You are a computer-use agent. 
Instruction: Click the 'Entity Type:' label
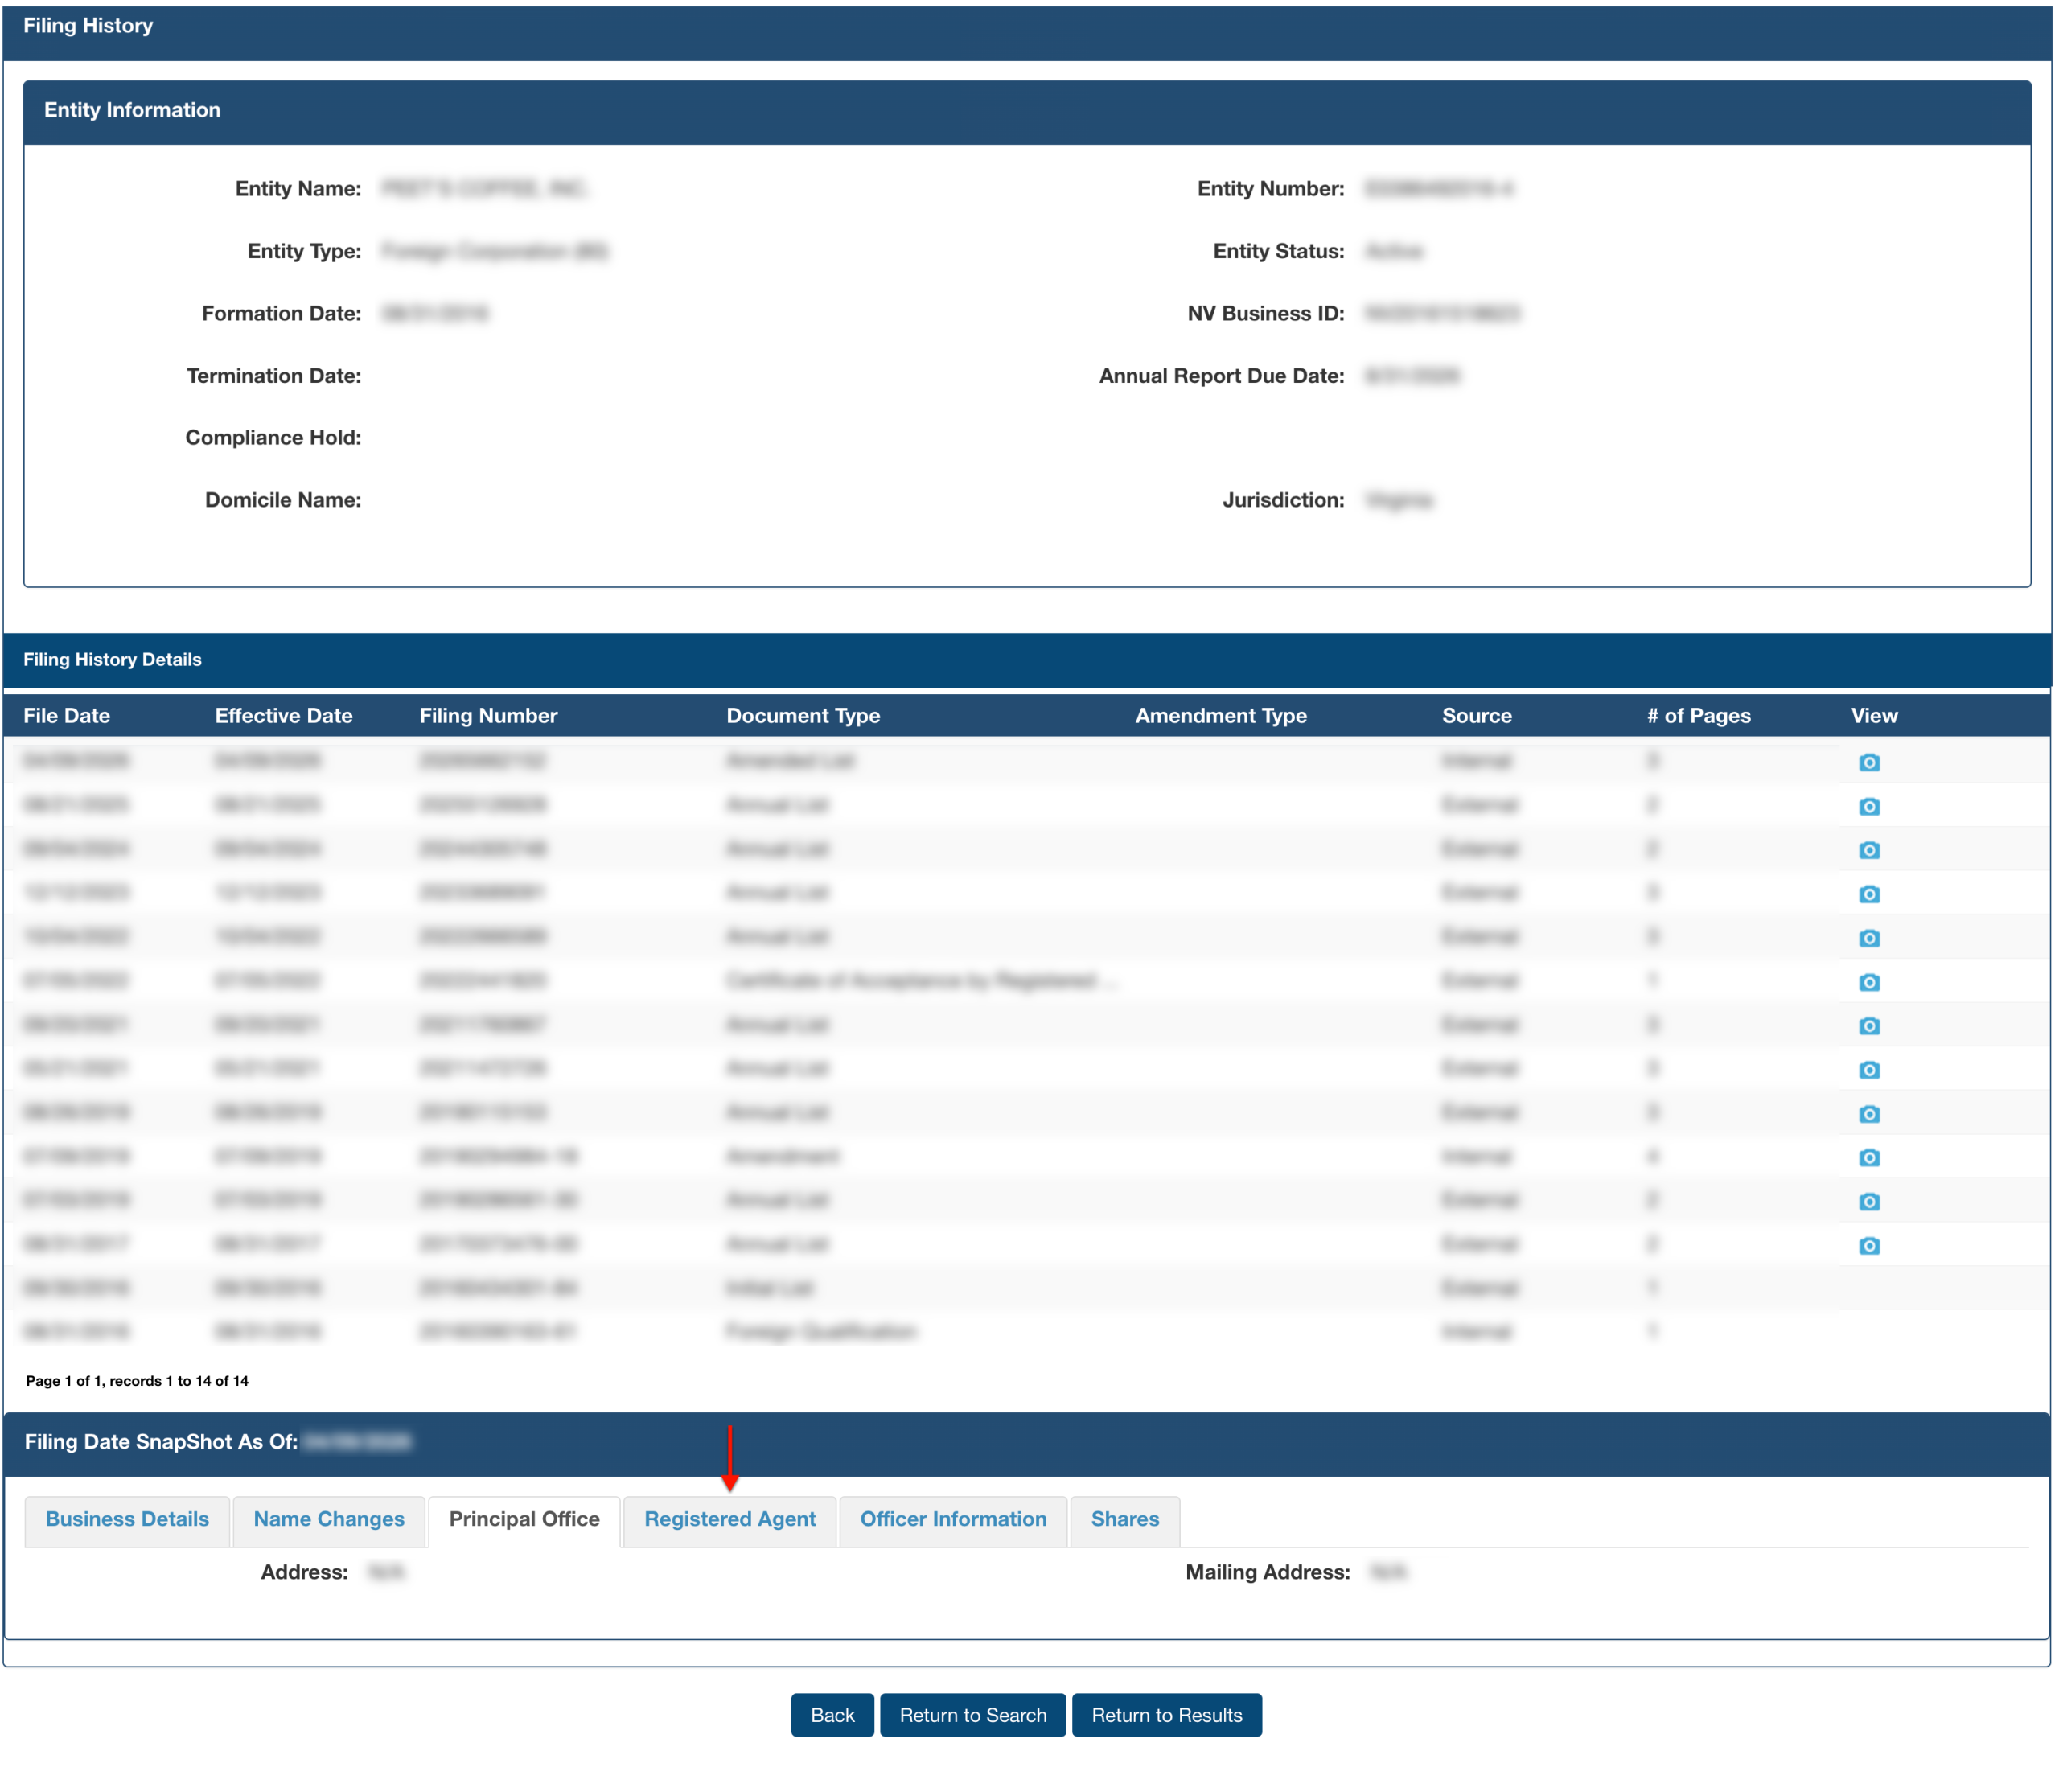point(304,251)
